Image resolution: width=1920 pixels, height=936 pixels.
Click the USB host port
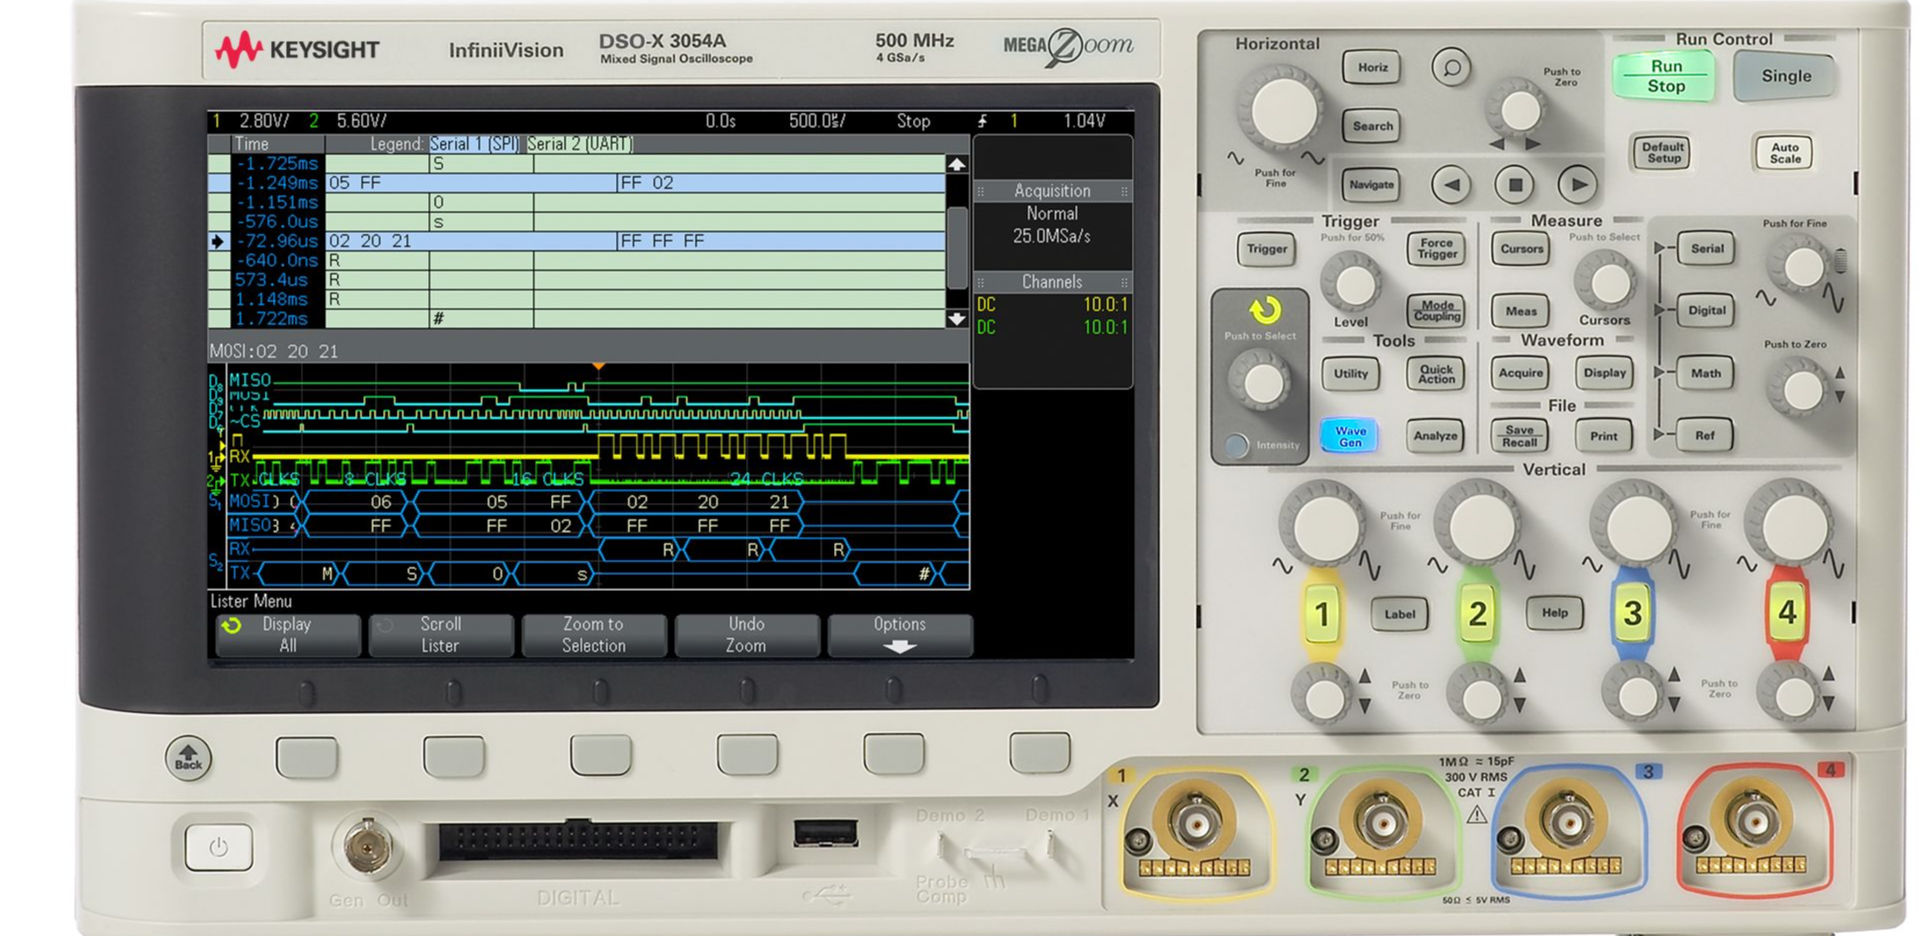point(825,832)
